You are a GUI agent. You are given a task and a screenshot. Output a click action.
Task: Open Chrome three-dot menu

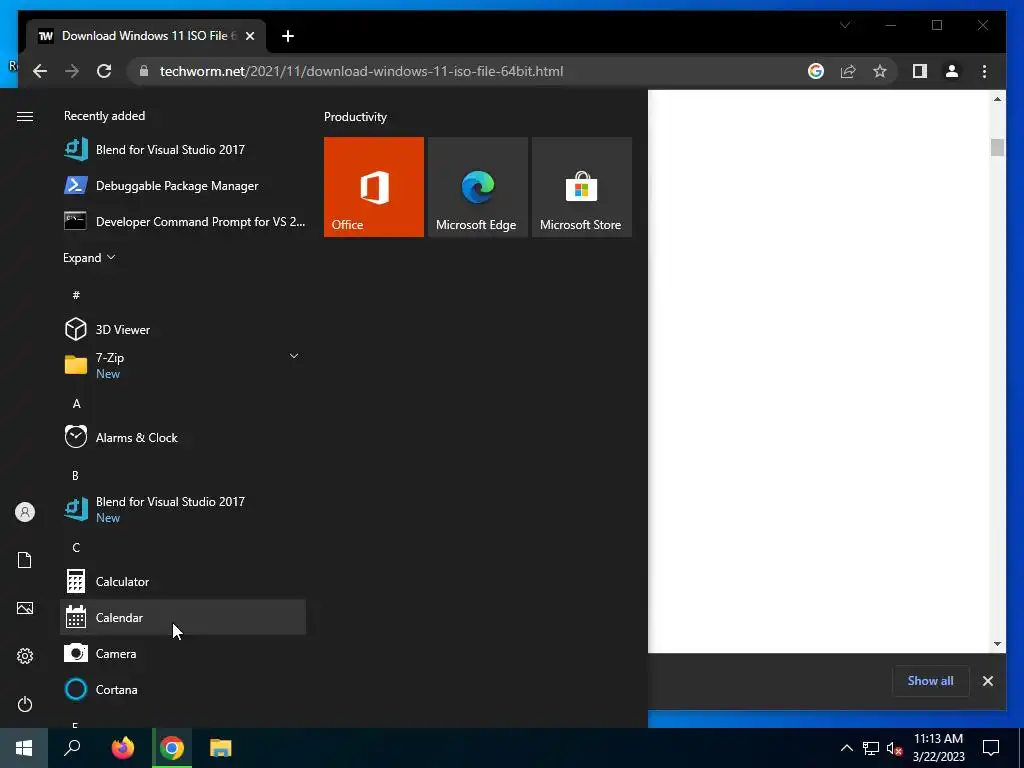point(984,71)
